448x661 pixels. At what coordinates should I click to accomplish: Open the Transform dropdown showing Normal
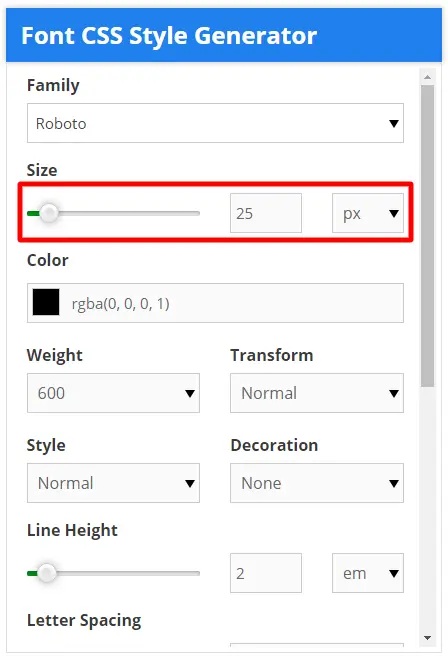pyautogui.click(x=317, y=393)
